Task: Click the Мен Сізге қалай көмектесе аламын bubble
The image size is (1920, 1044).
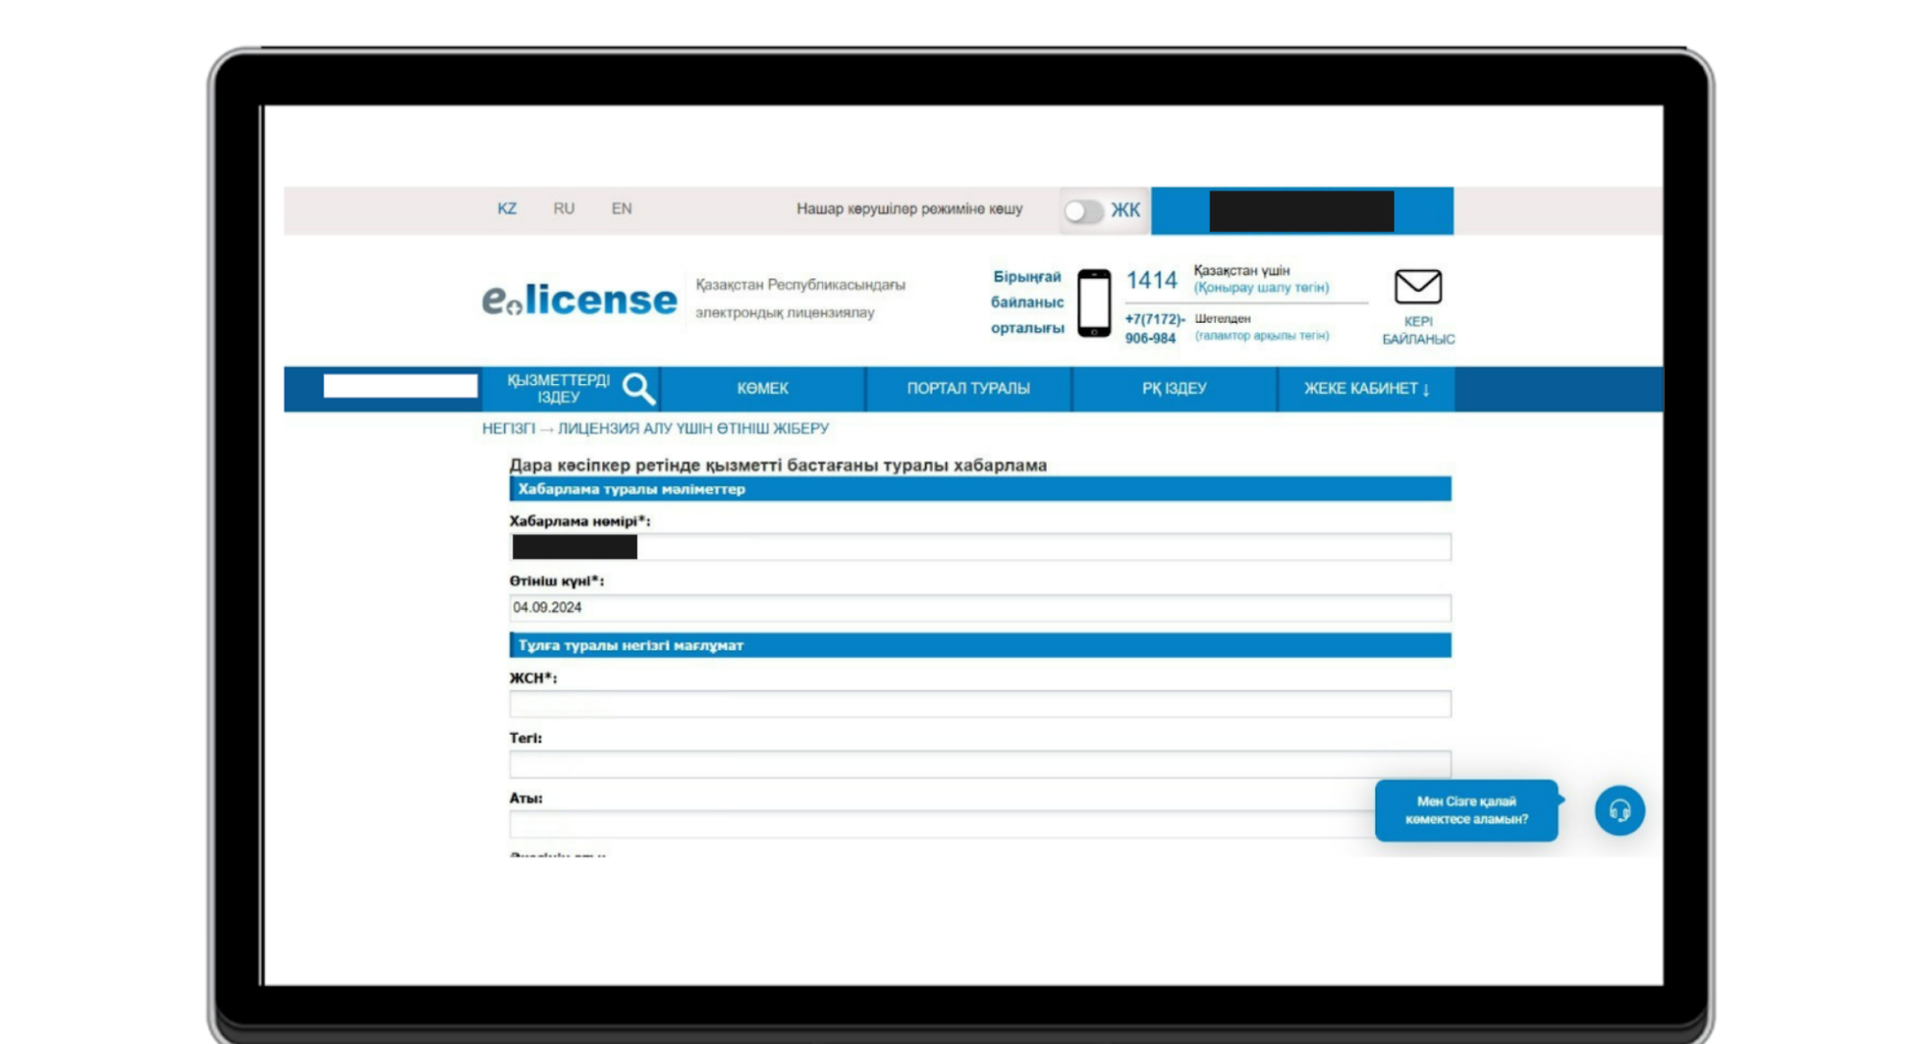Action: (1466, 810)
